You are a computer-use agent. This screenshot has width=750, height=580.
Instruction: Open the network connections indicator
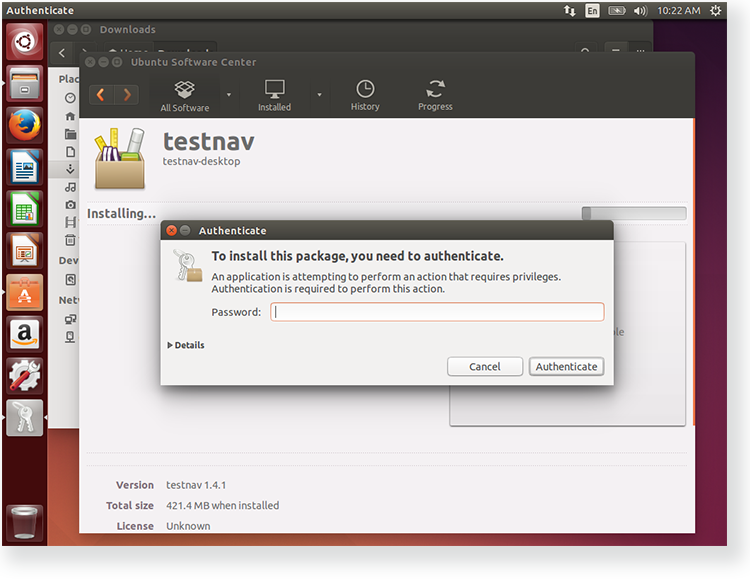(x=570, y=11)
